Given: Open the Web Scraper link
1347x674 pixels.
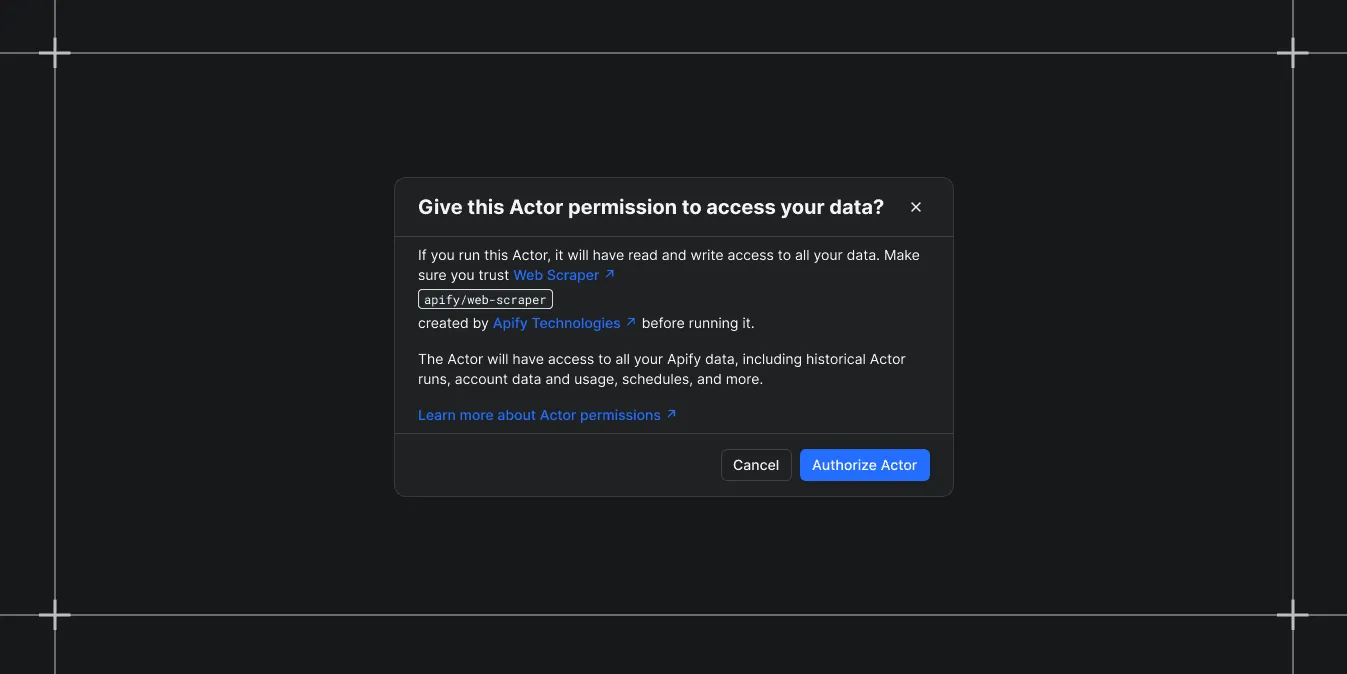Looking at the screenshot, I should (564, 275).
